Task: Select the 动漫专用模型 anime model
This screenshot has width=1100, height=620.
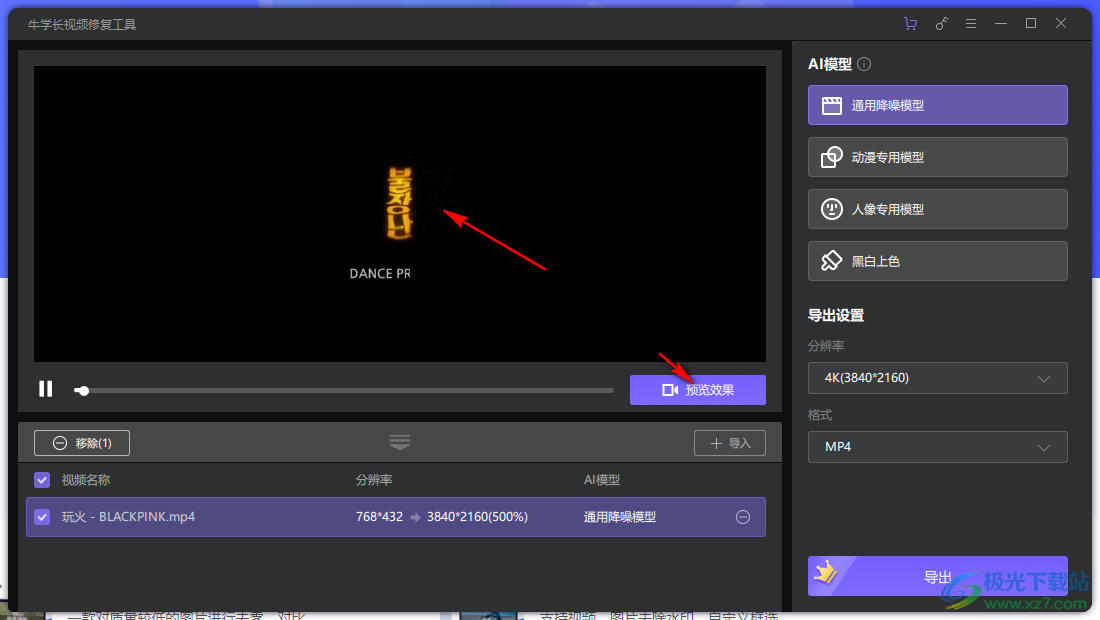Action: pos(937,157)
